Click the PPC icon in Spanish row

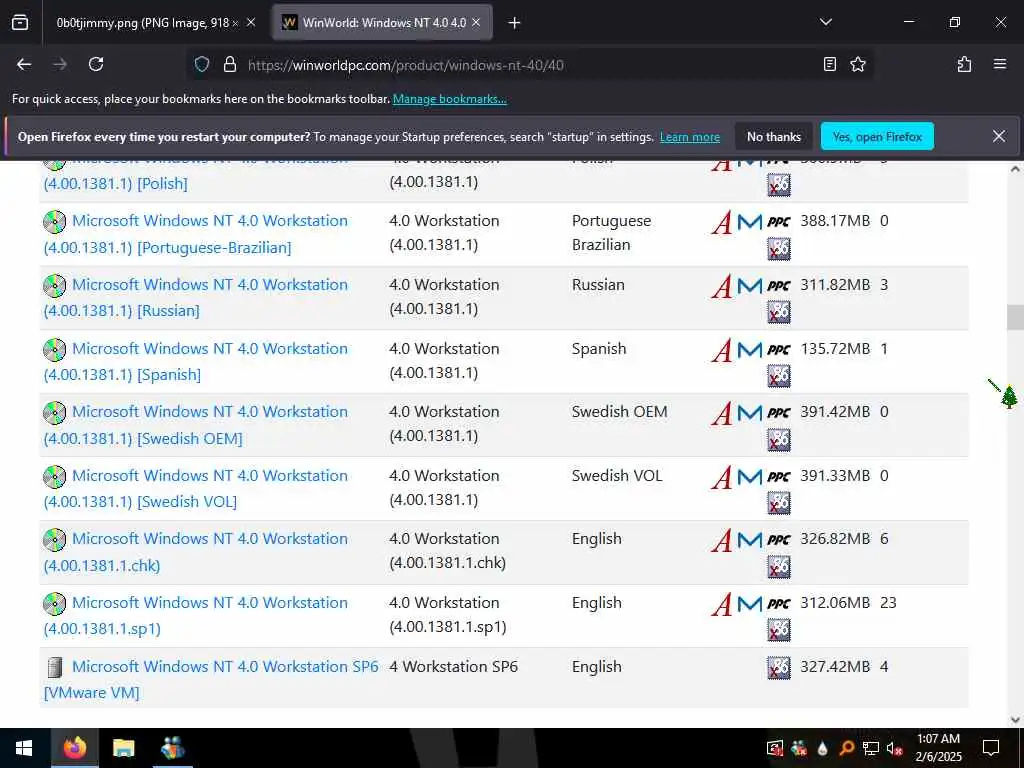(778, 350)
